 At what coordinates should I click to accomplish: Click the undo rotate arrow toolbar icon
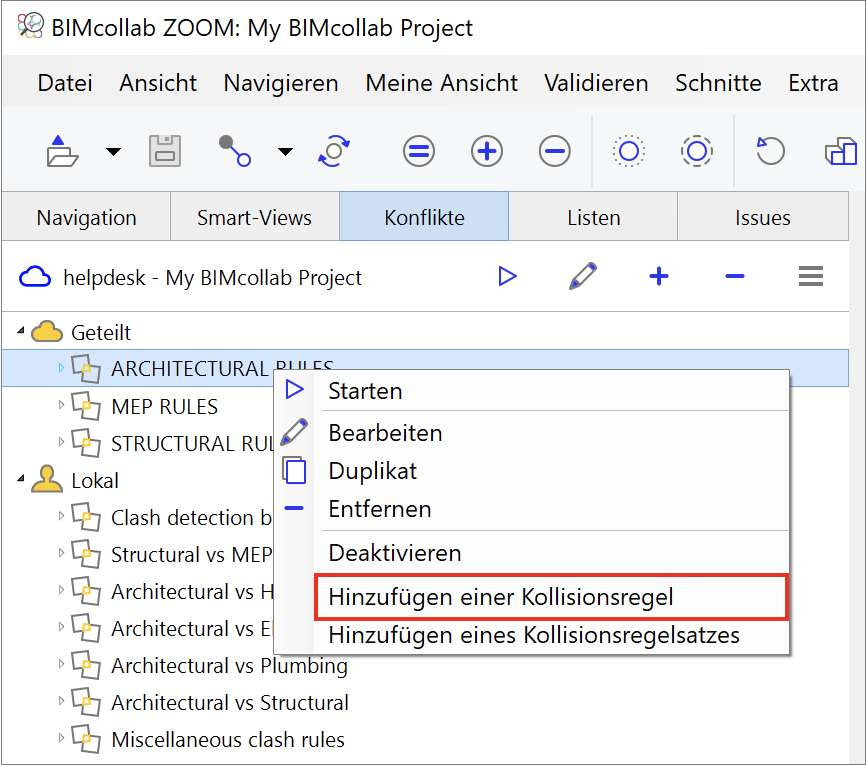[770, 151]
